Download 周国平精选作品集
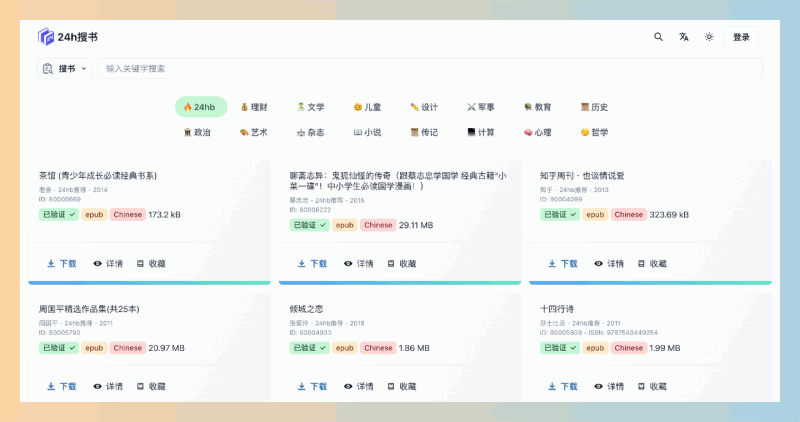Viewport: 800px width, 422px height. pyautogui.click(x=62, y=387)
